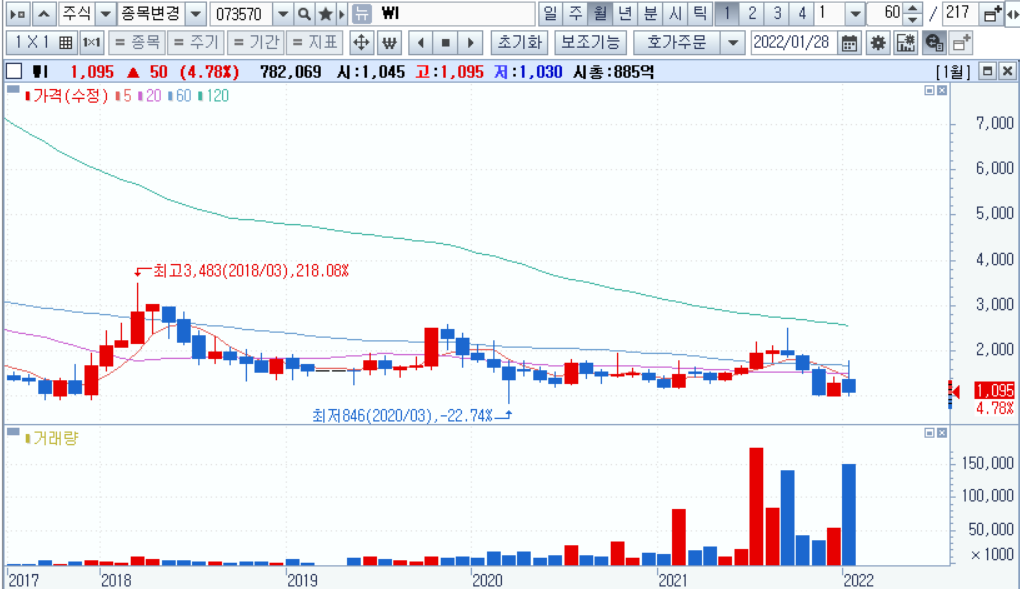Viewport: 1020px width, 589px height.
Task: Select the 월 monthly period
Action: [x=600, y=14]
